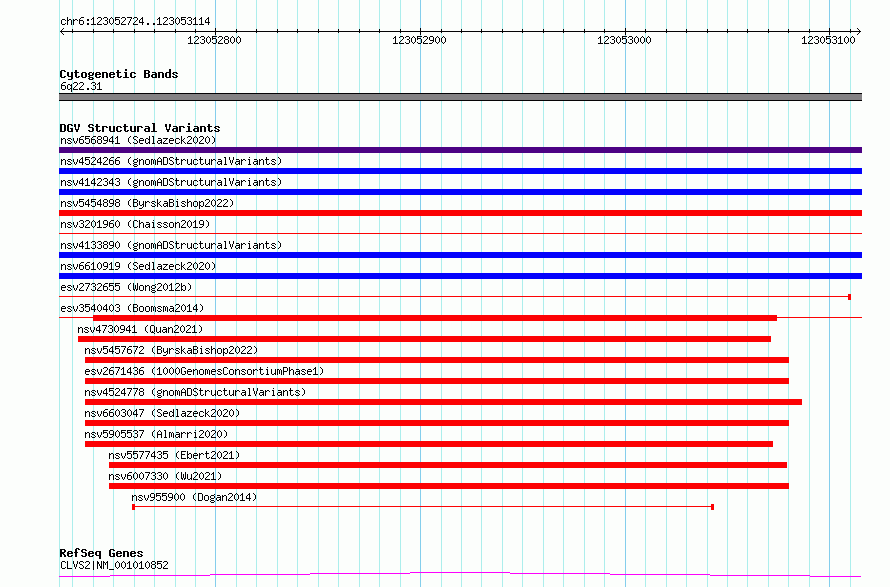Click the left arrow of the ruler
This screenshot has width=890, height=587.
(x=63, y=31)
